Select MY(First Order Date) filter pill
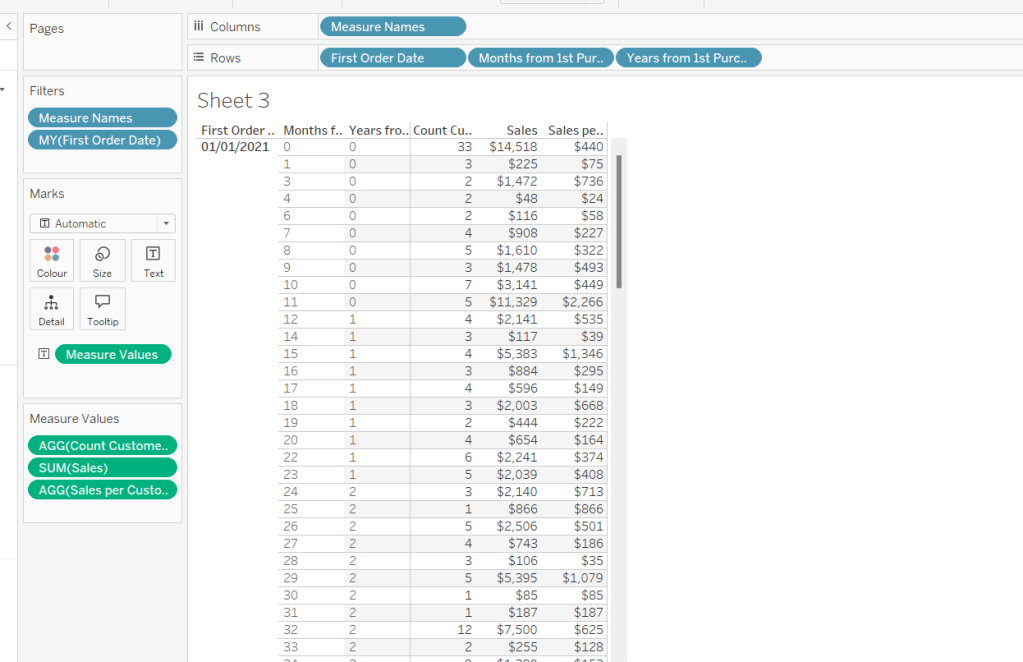This screenshot has height=662, width=1023. 102,140
